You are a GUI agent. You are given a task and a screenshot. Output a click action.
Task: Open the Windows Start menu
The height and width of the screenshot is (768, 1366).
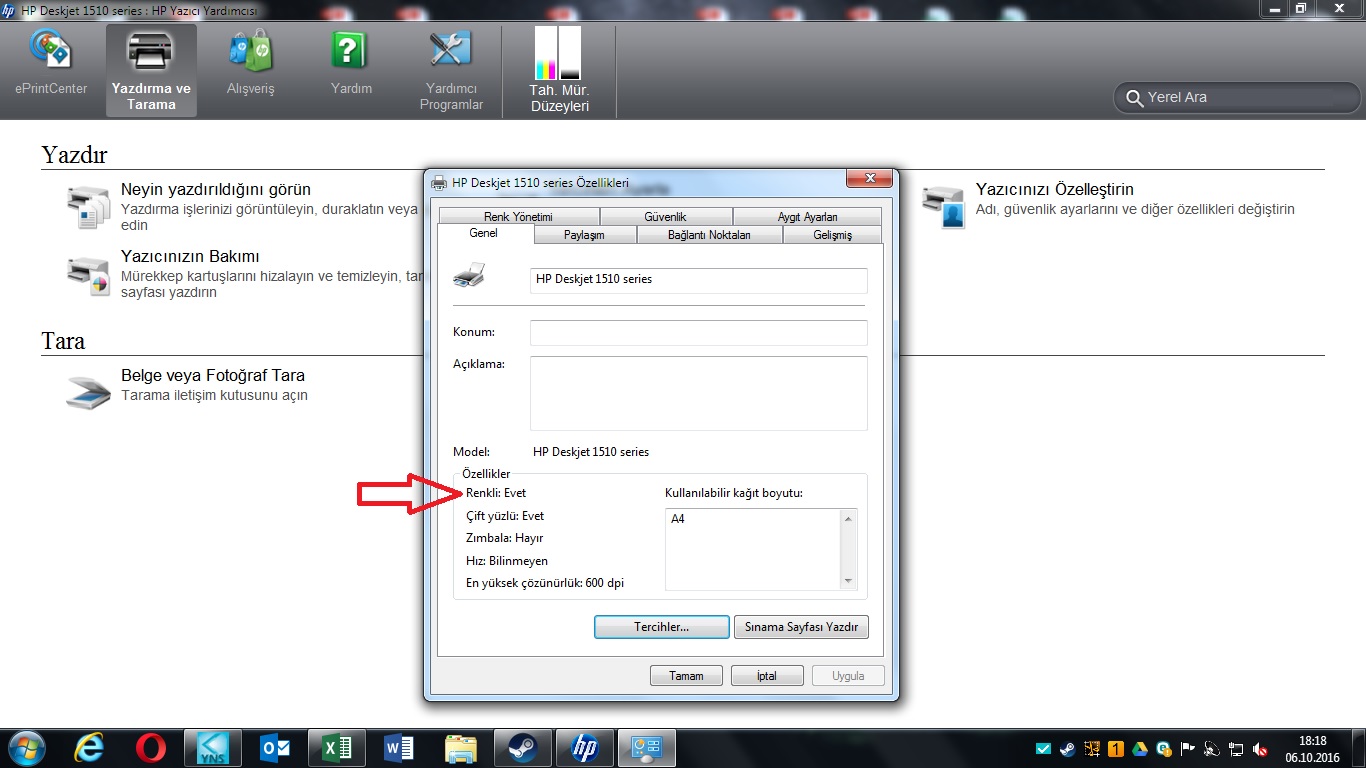26,748
